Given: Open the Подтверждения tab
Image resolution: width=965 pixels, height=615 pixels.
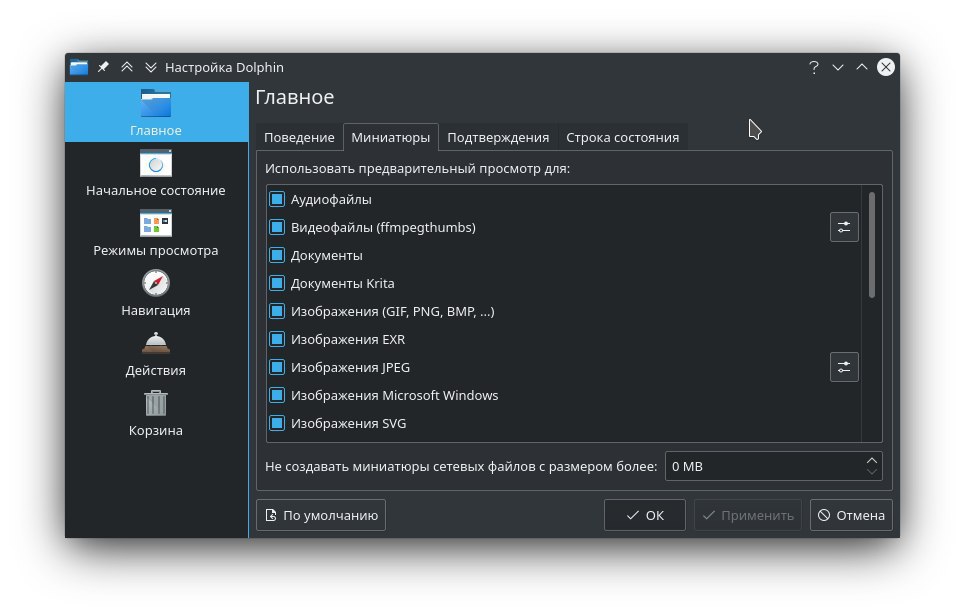Looking at the screenshot, I should (498, 137).
